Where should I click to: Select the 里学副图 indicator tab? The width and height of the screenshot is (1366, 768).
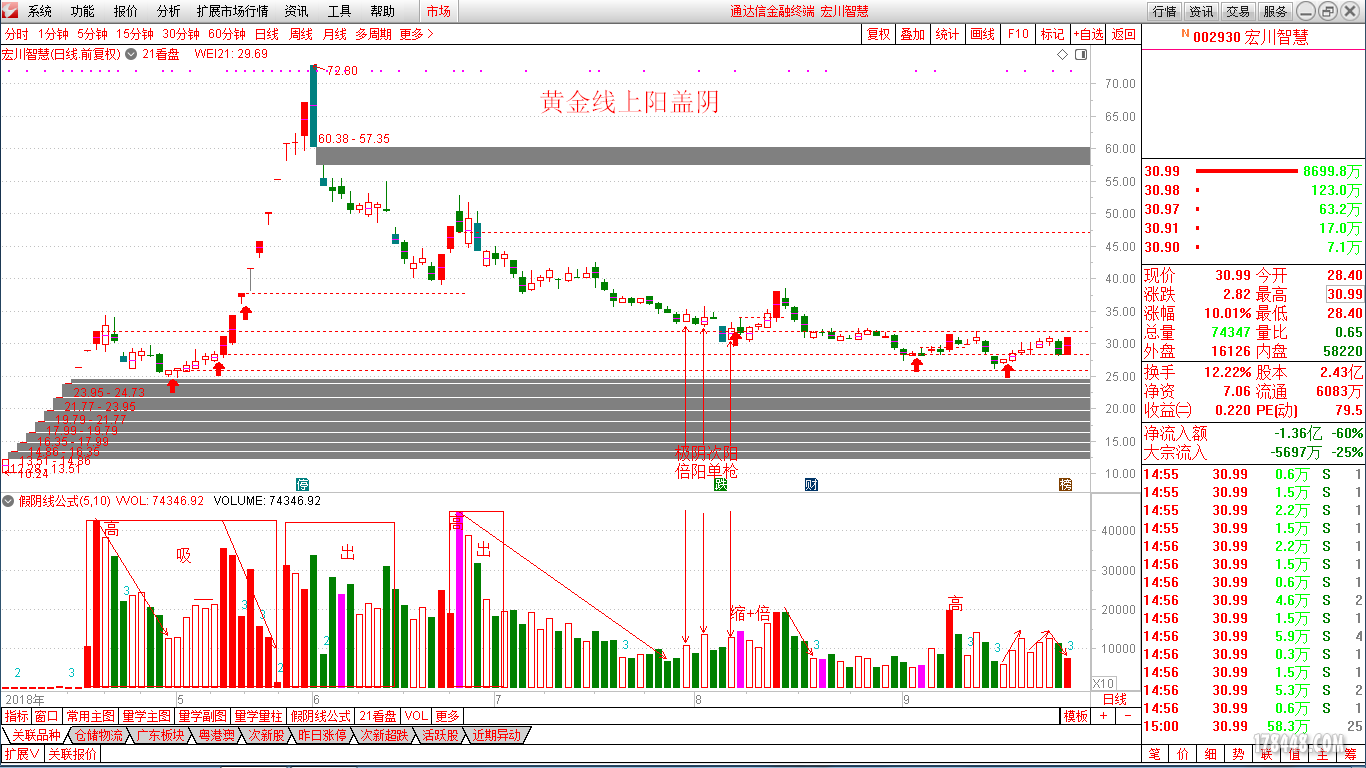point(203,716)
